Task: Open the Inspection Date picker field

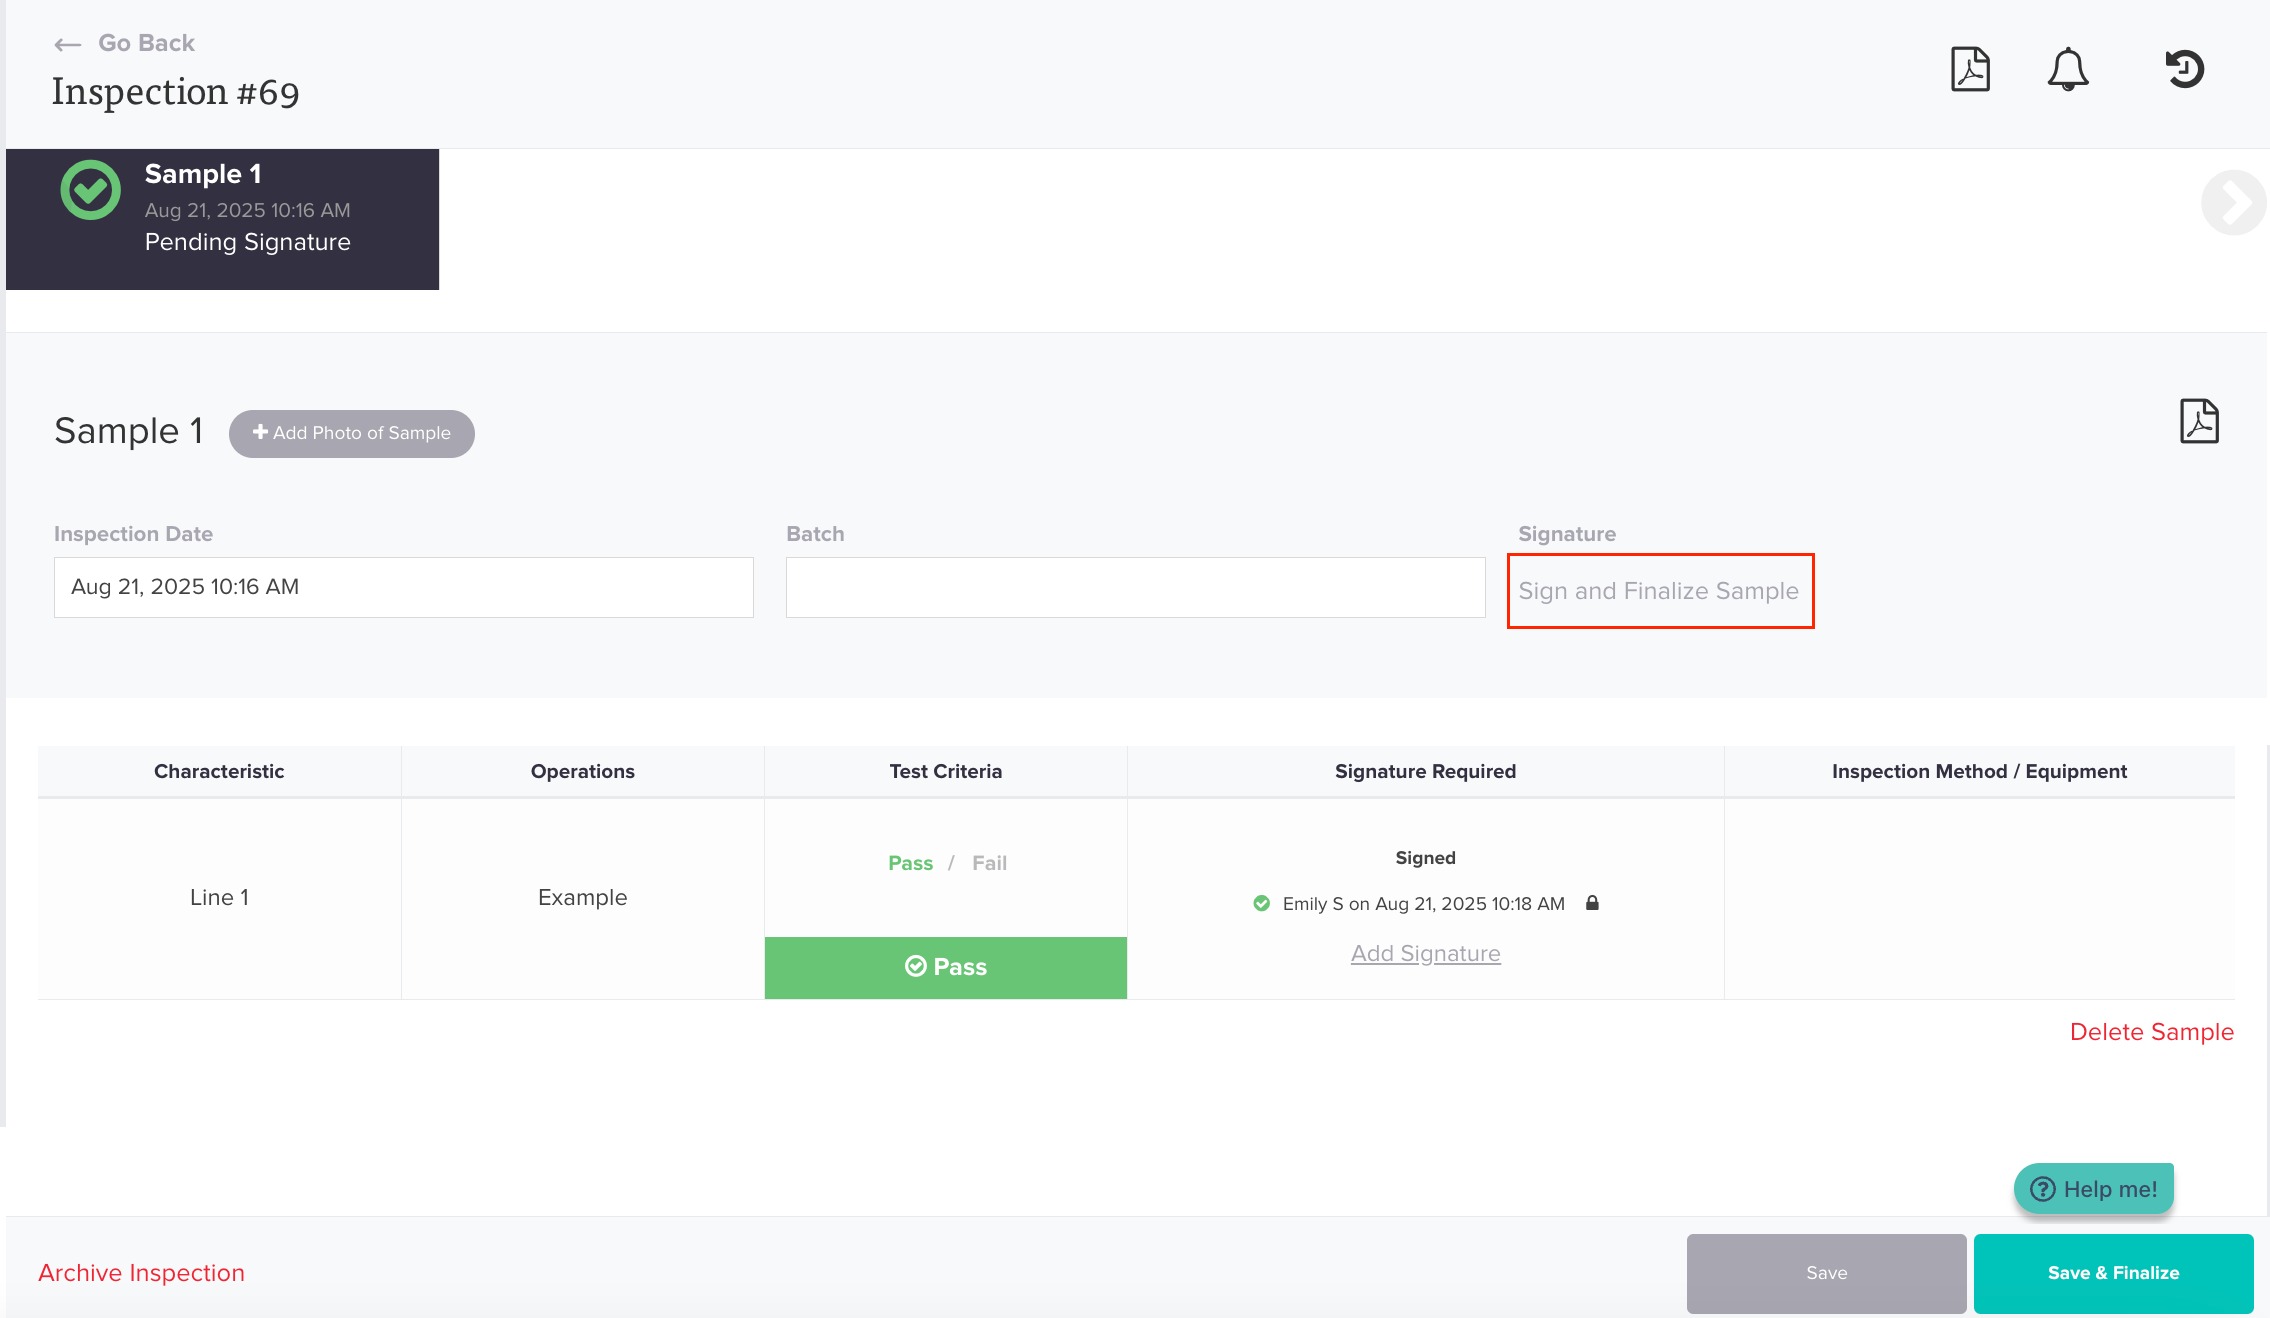Action: [403, 587]
